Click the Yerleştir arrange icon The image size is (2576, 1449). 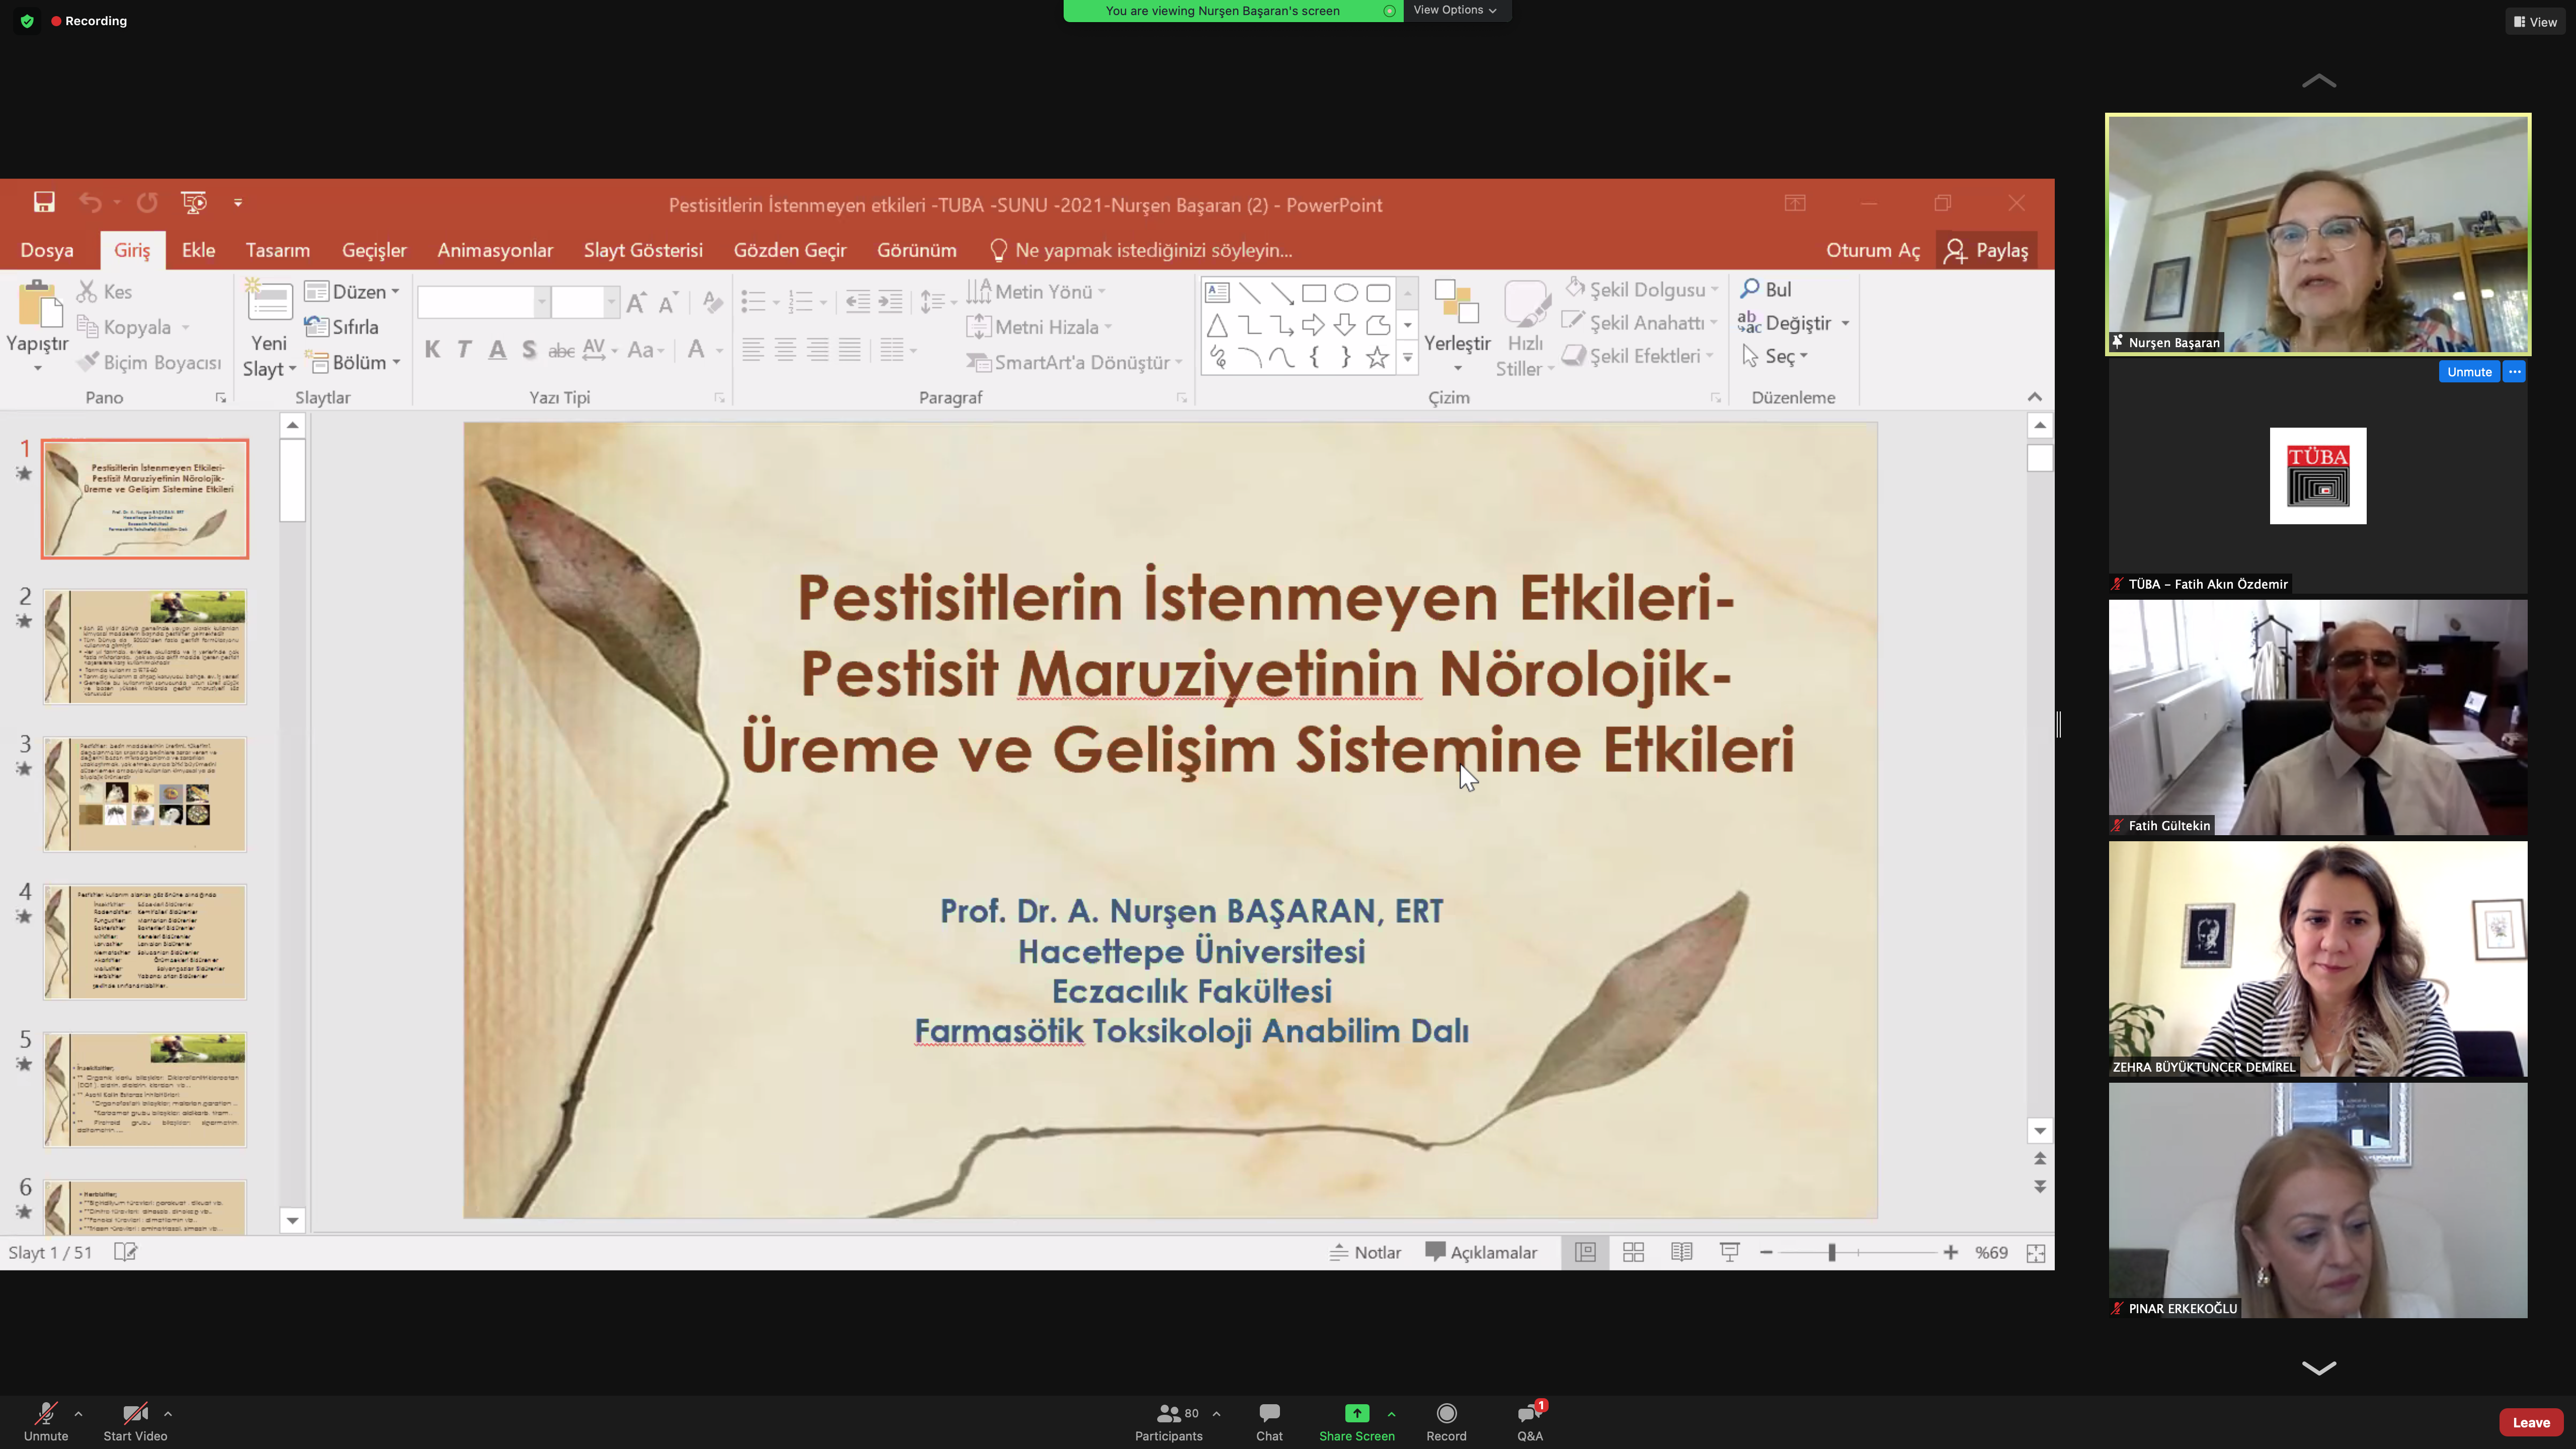[x=1456, y=302]
